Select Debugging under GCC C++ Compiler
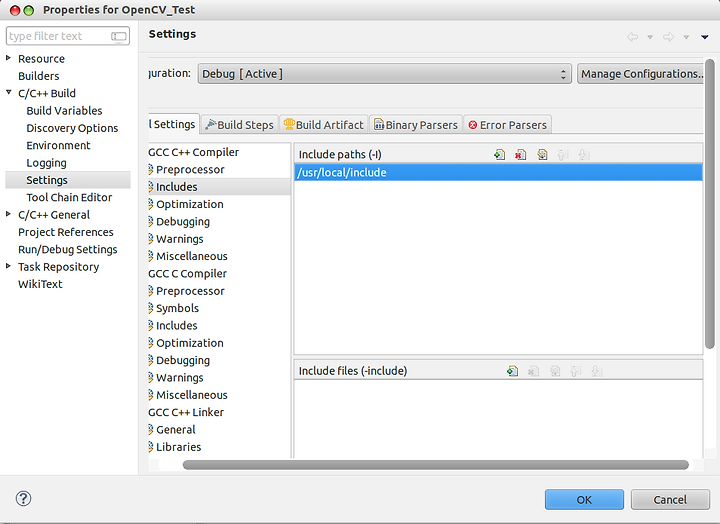Screen dimensions: 720x524 point(183,222)
